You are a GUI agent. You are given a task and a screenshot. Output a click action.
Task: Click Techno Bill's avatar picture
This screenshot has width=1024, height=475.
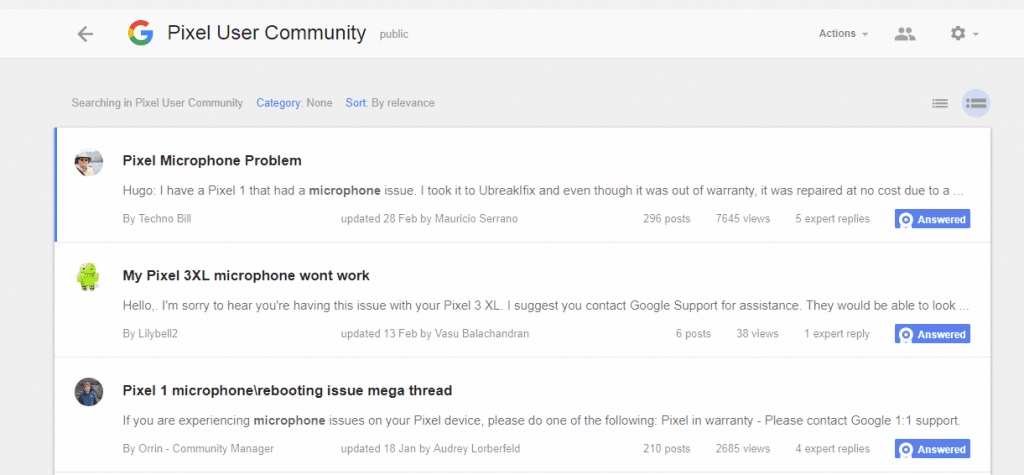(x=89, y=162)
